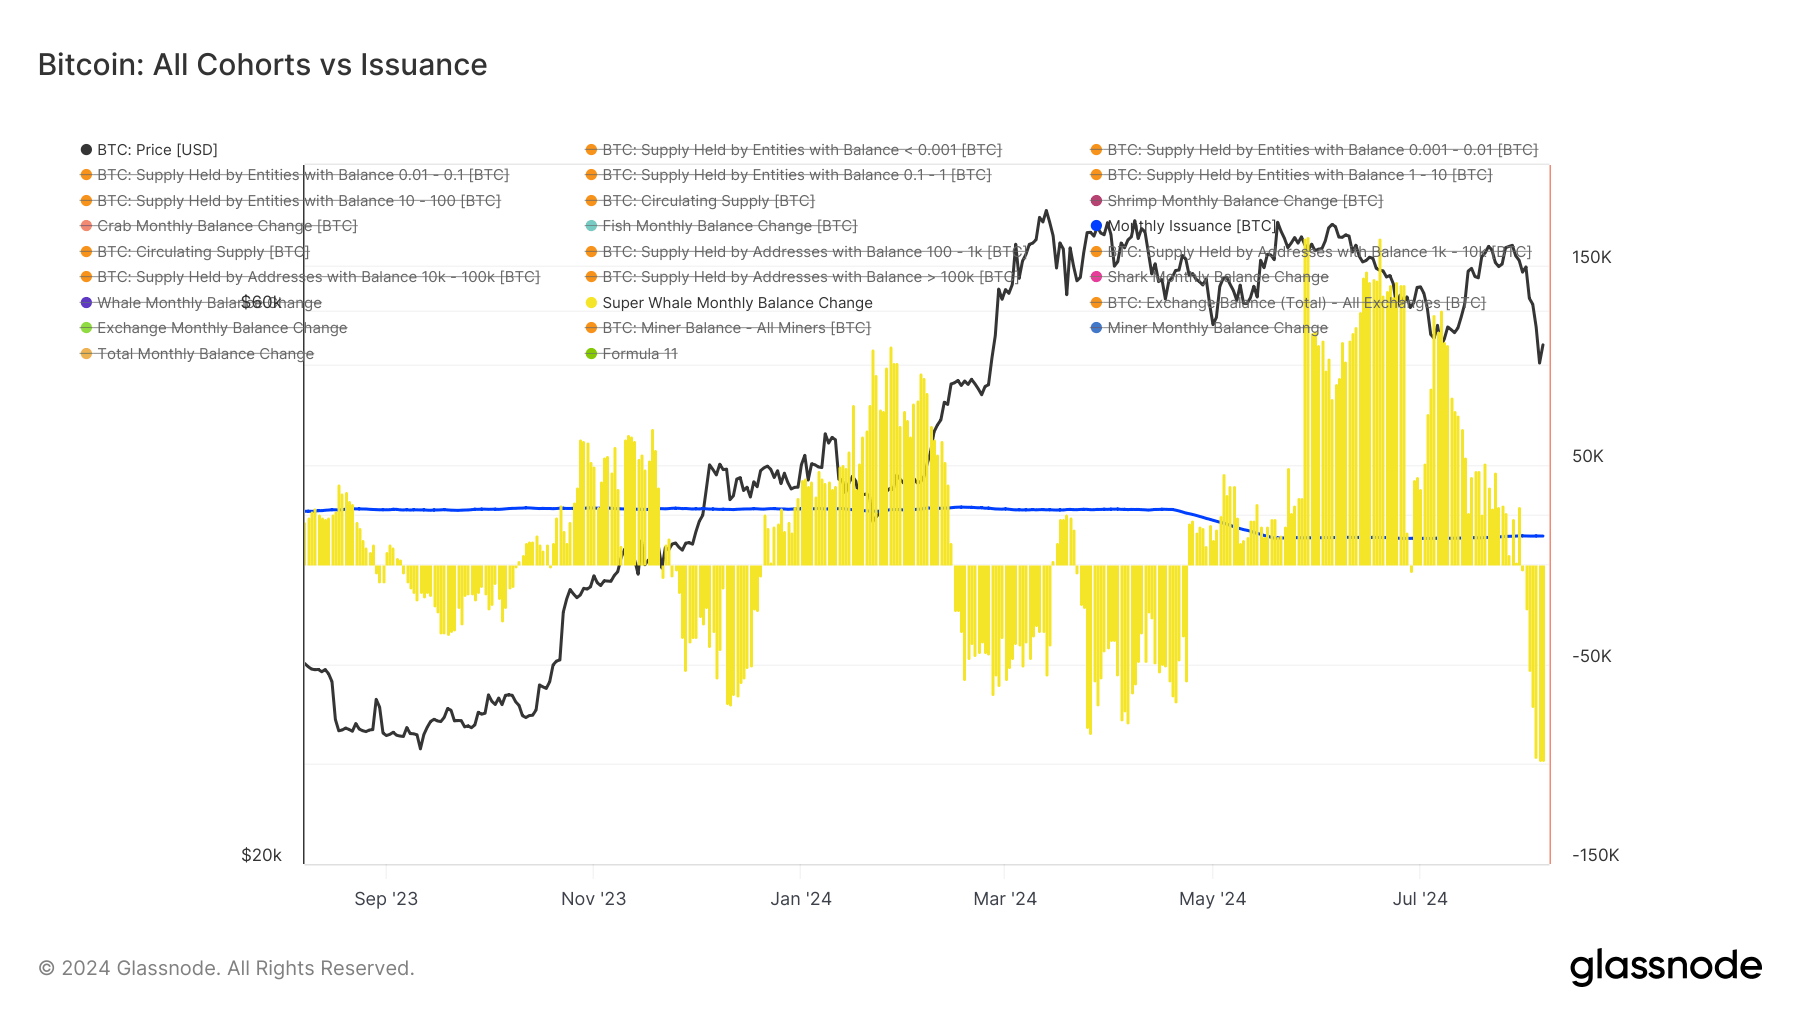Click the 50K right axis label
Image resolution: width=1800 pixels, height=1013 pixels.
pyautogui.click(x=1588, y=456)
